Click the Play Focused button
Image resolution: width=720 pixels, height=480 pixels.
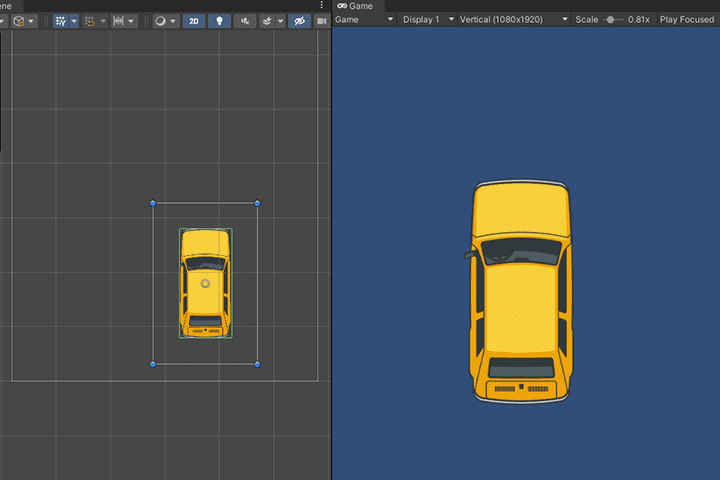tap(687, 20)
